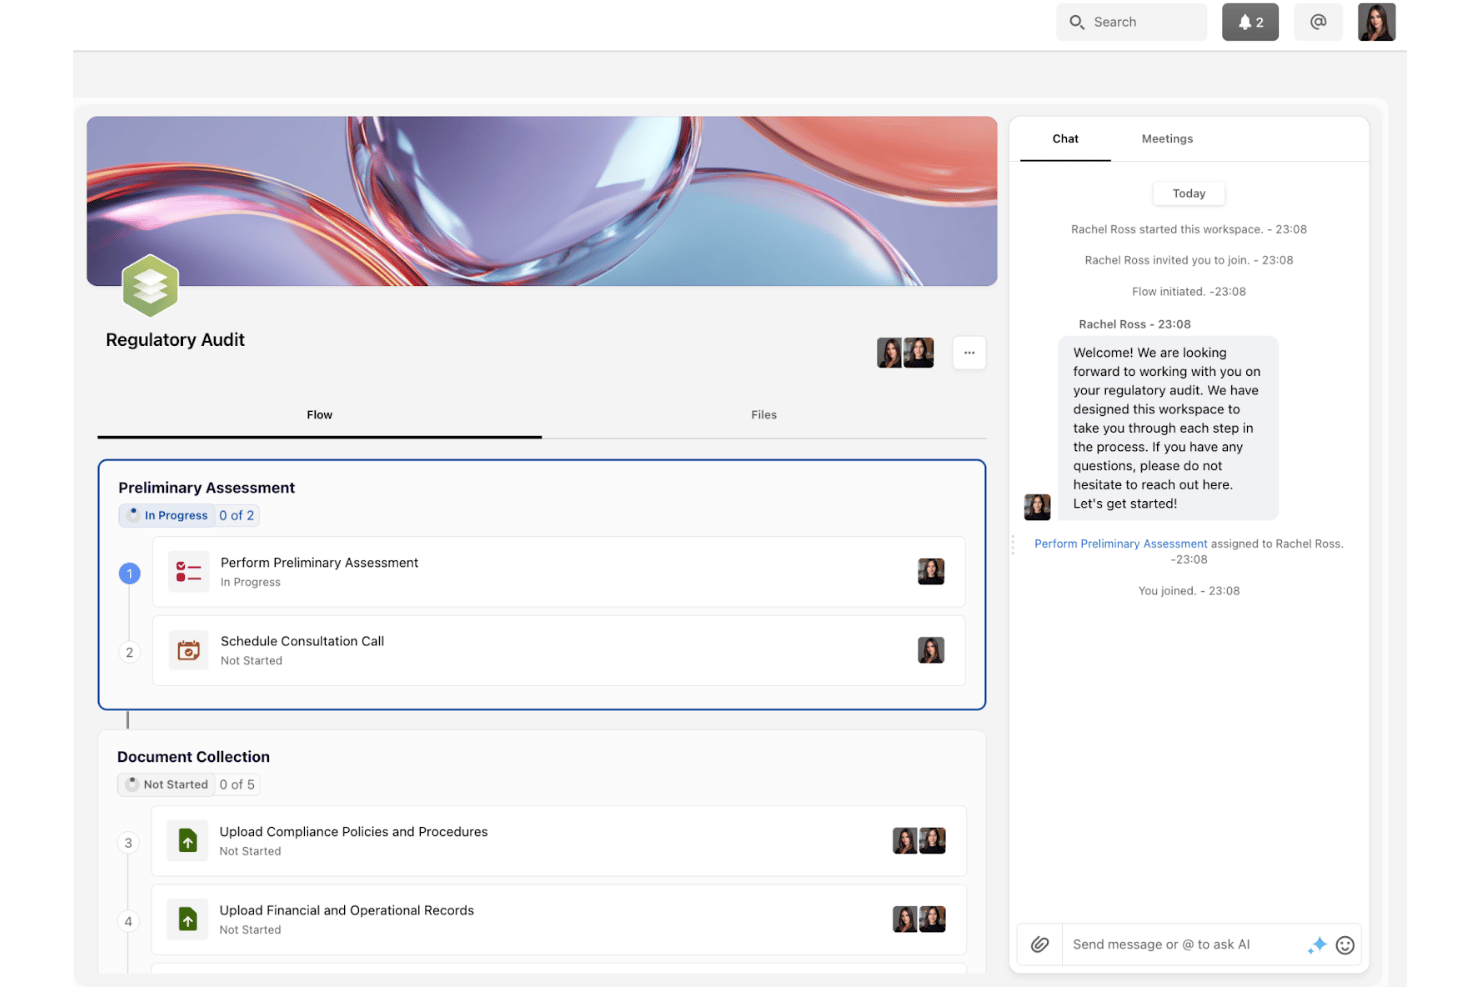
Task: Click the Regulatory Audit hexagon logo
Action: click(150, 286)
